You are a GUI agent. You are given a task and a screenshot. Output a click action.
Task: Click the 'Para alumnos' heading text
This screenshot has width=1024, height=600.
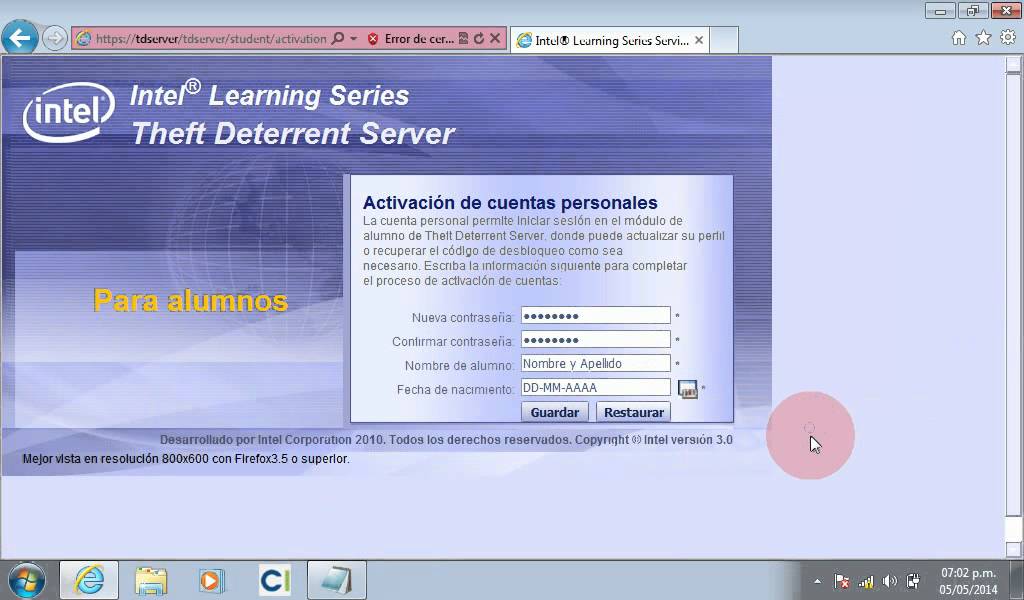pyautogui.click(x=191, y=301)
